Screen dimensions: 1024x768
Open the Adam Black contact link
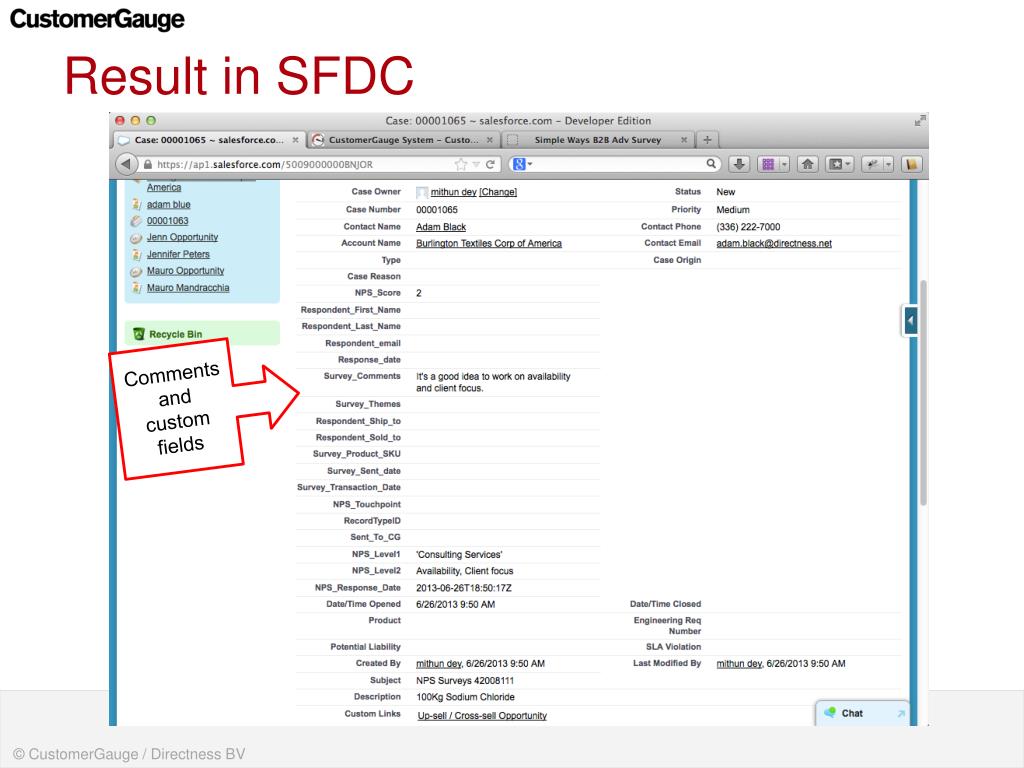(x=441, y=227)
